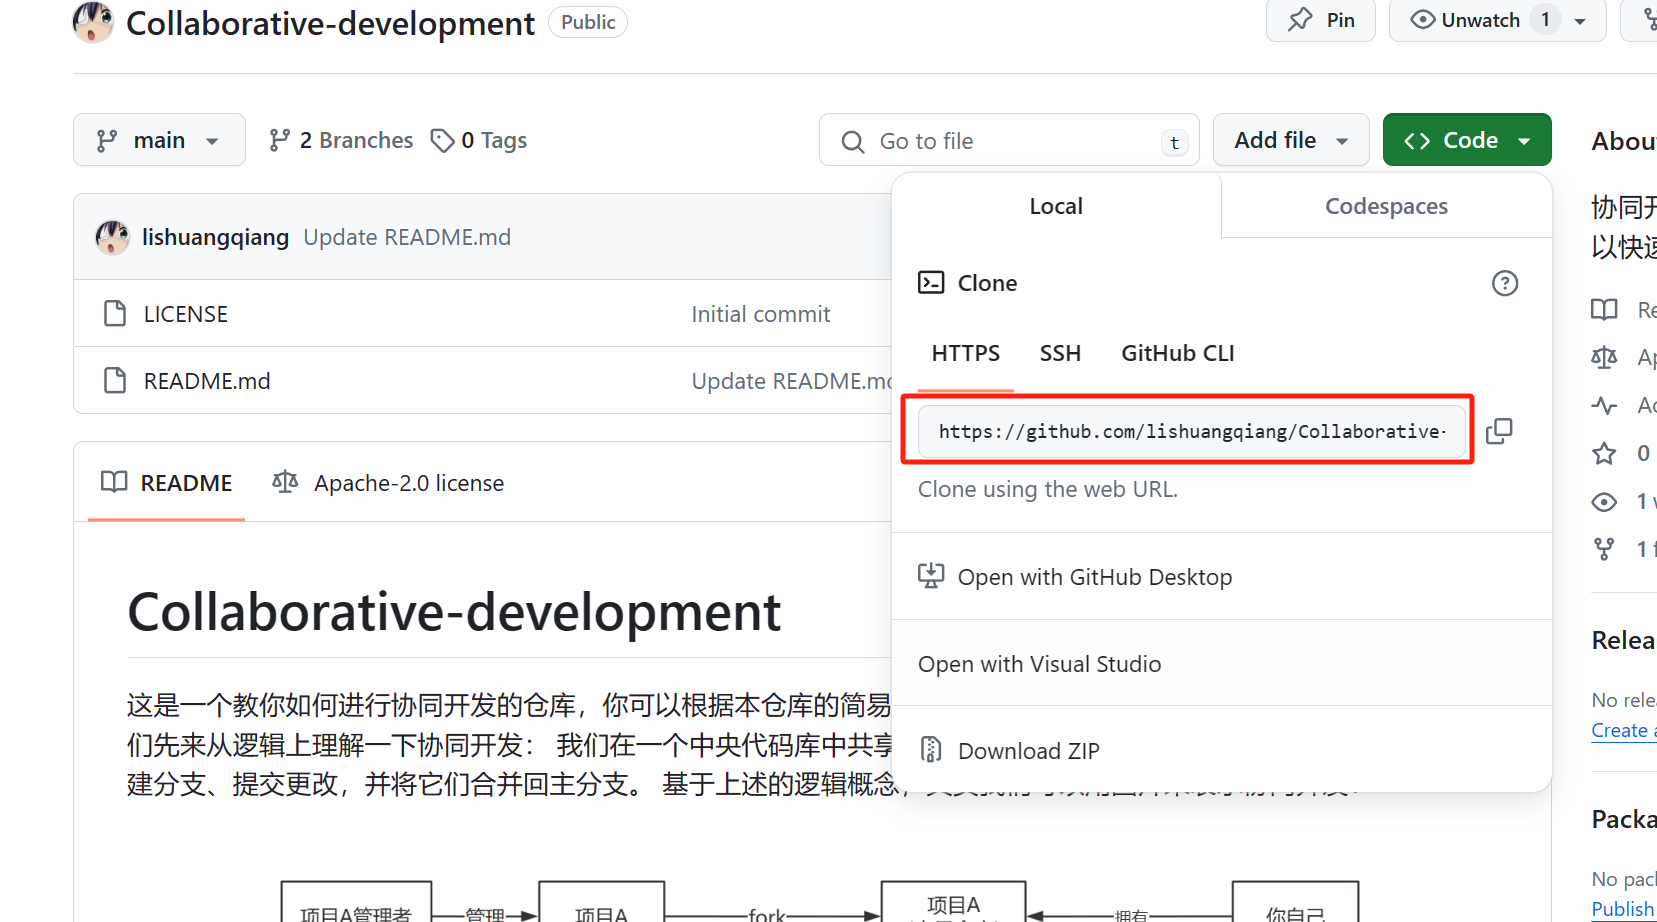This screenshot has height=922, width=1657.
Task: Open the main branch dropdown
Action: pyautogui.click(x=159, y=140)
